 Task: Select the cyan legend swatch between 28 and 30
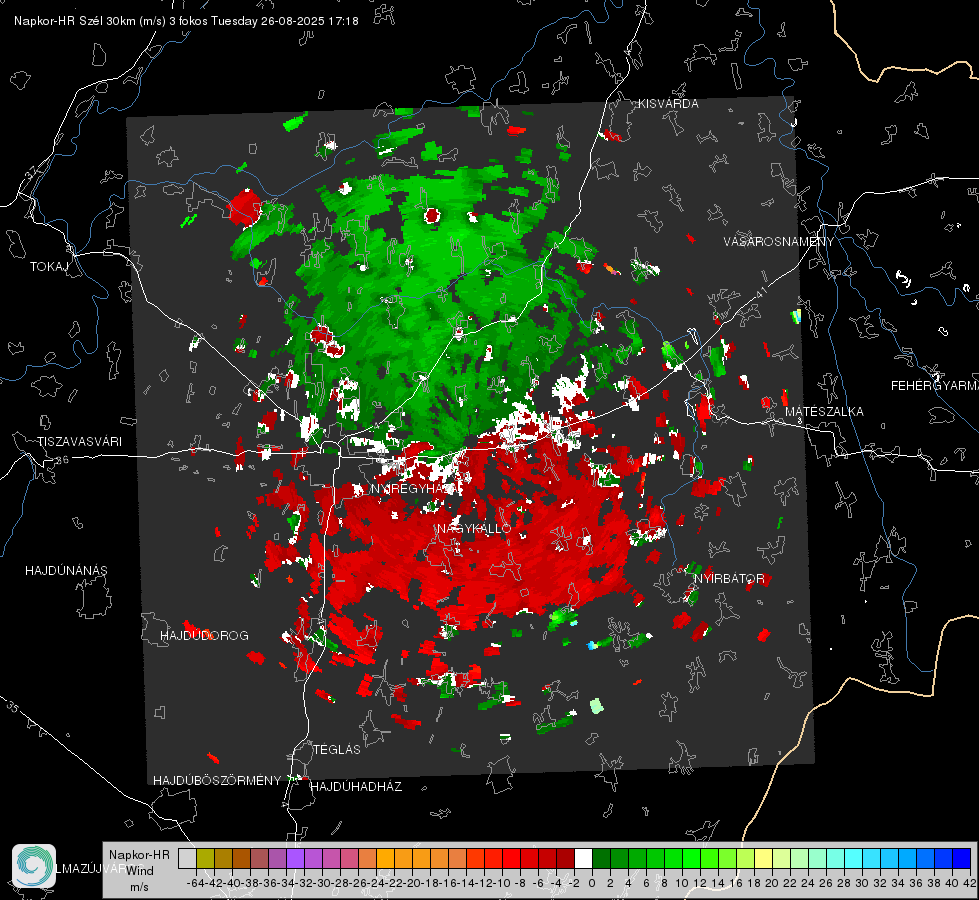pyautogui.click(x=854, y=859)
